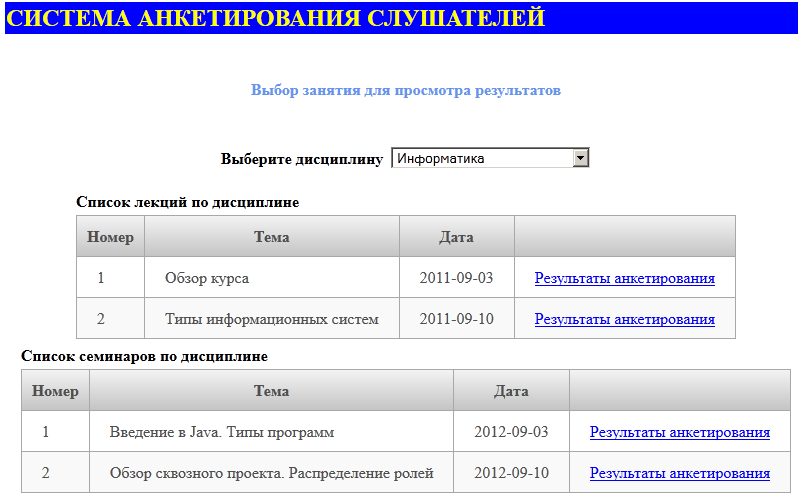The image size is (798, 501).
Task: Click the label Выберите дисциплину
Action: pyautogui.click(x=302, y=159)
